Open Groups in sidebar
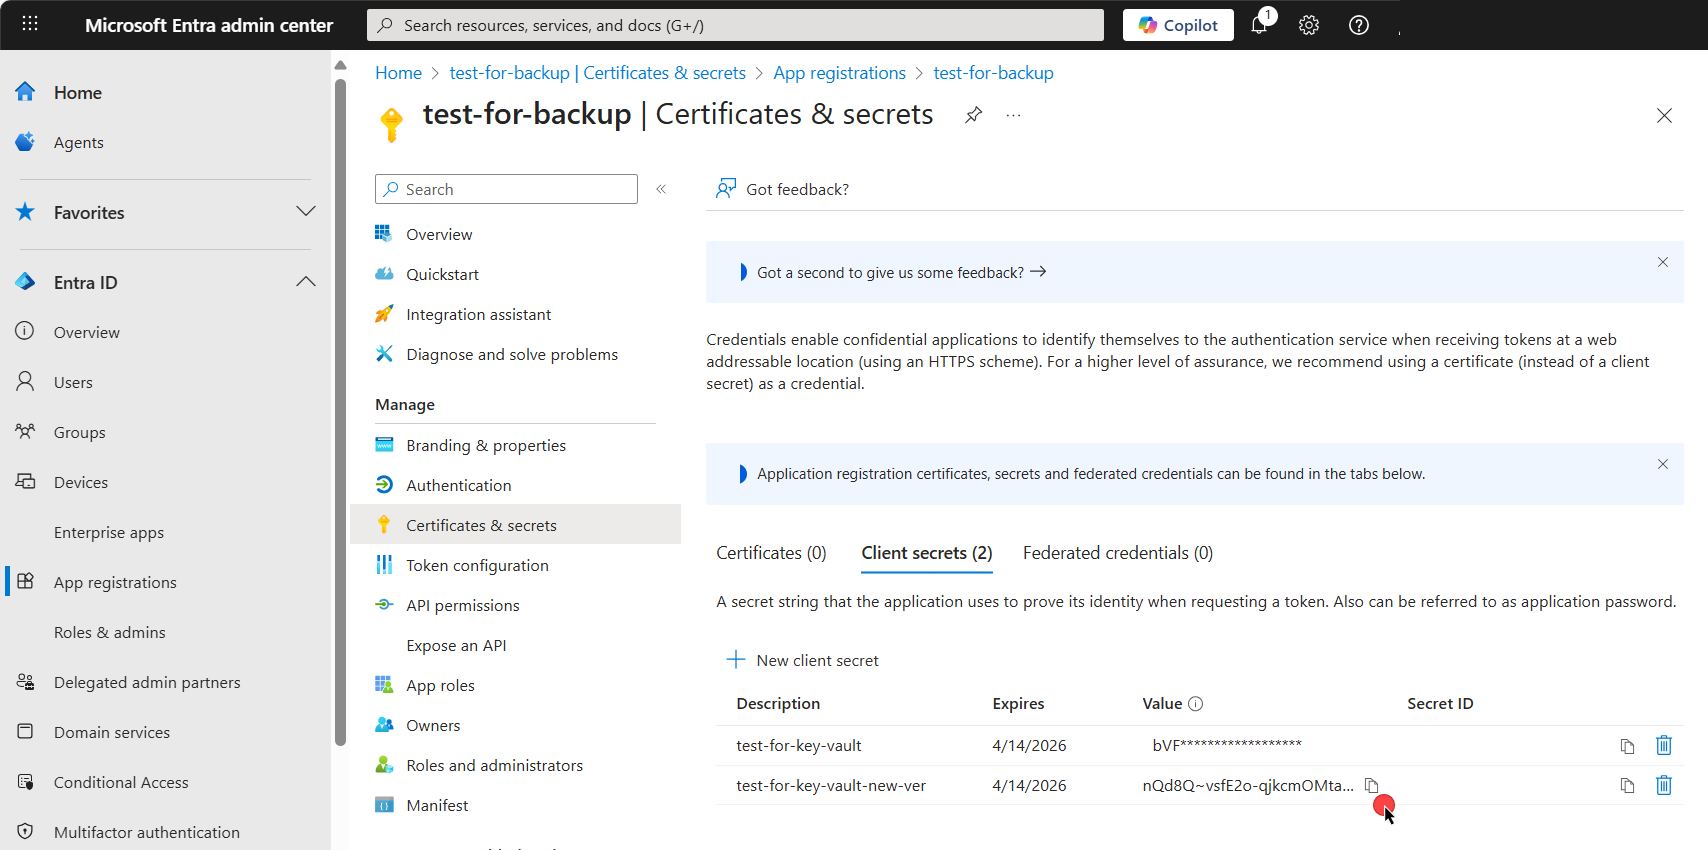Image resolution: width=1708 pixels, height=850 pixels. (x=80, y=433)
